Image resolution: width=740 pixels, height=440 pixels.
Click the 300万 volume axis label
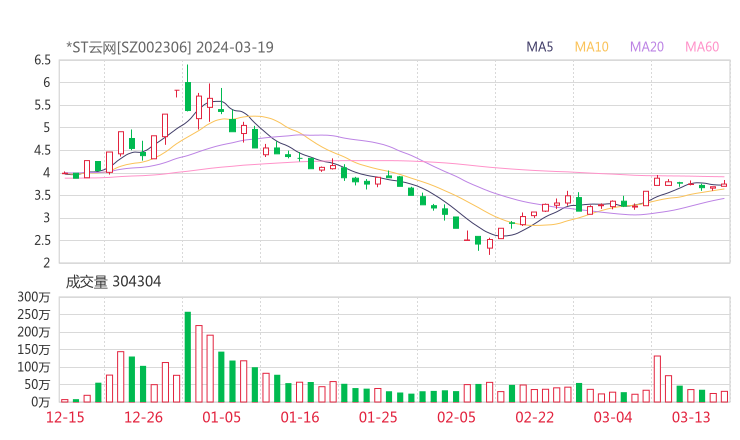point(34,297)
